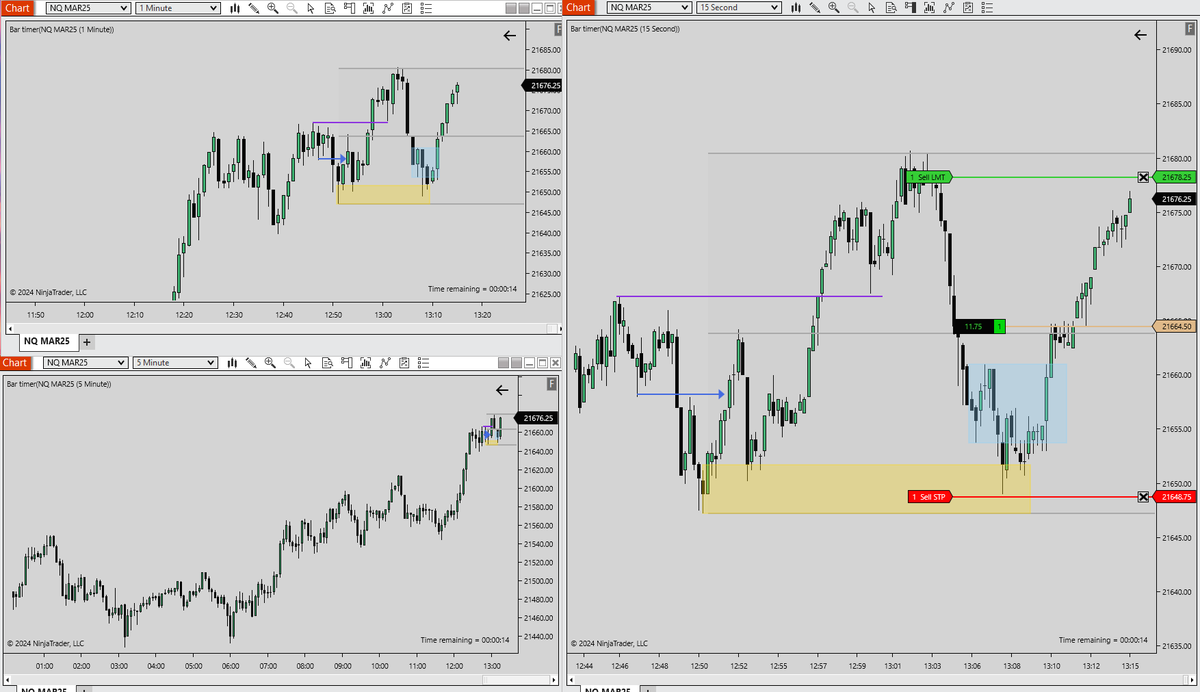Select NQ MAR25 tab below 1 Minute chart

48,342
